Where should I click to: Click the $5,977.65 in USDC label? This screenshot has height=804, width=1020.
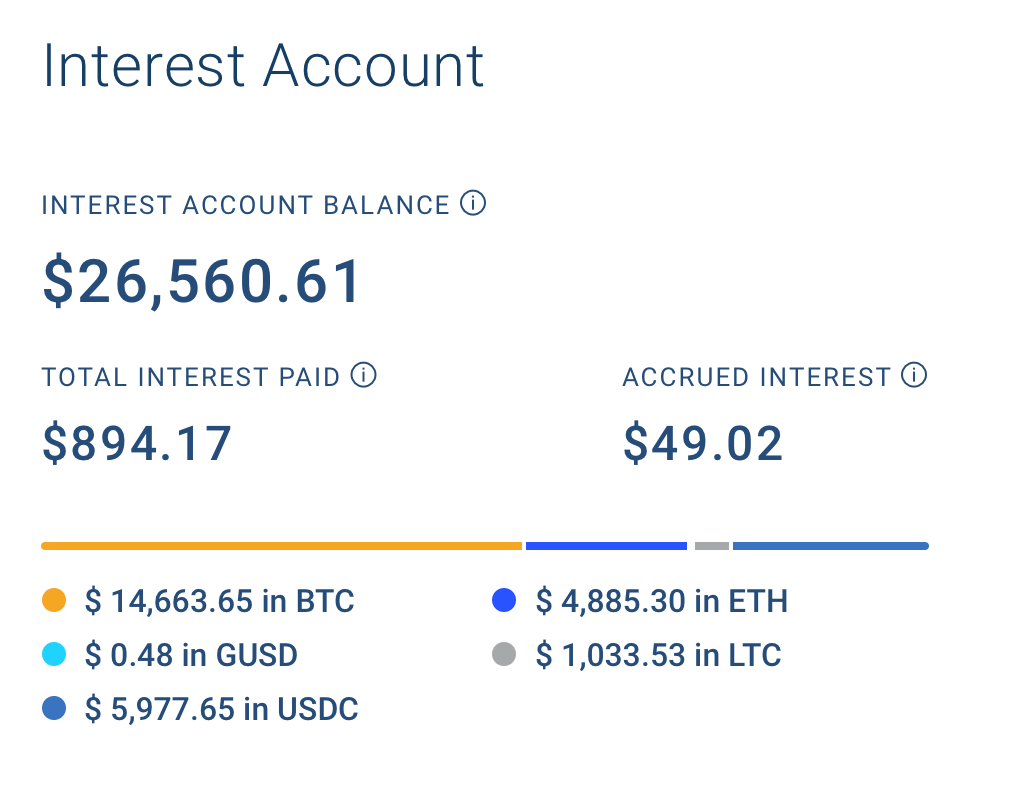(221, 709)
